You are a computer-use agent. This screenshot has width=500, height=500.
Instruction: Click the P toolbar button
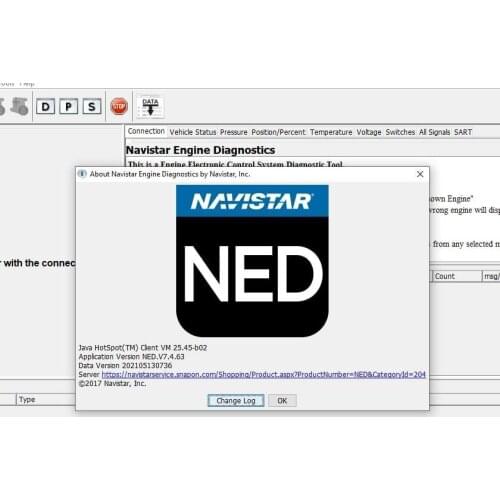click(x=68, y=107)
